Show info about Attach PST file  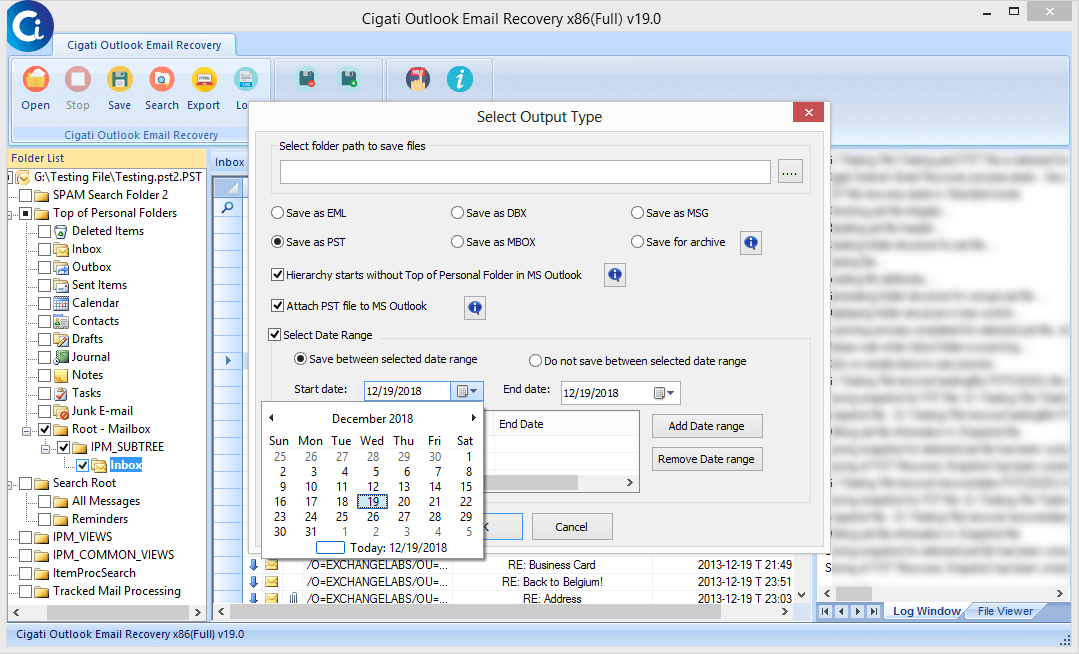point(475,308)
